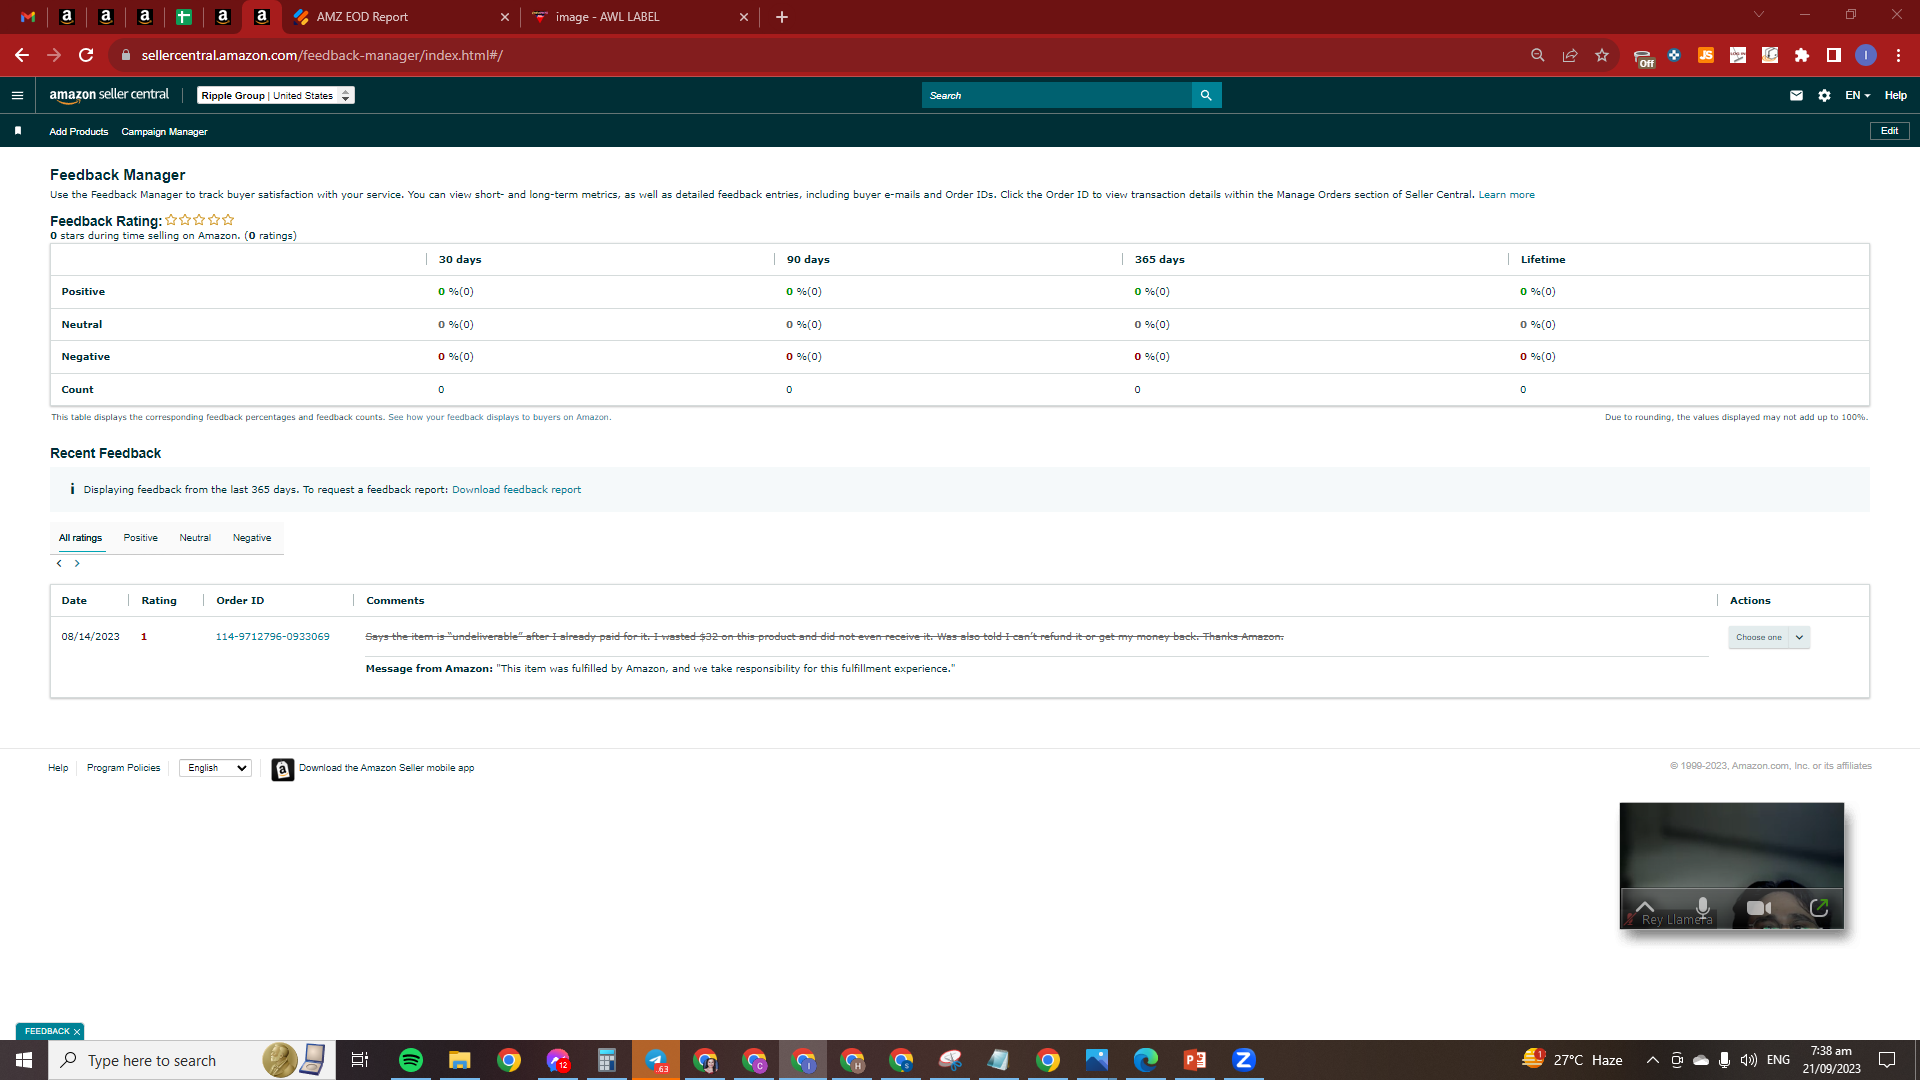Open Seller Central settings gear

click(1824, 96)
